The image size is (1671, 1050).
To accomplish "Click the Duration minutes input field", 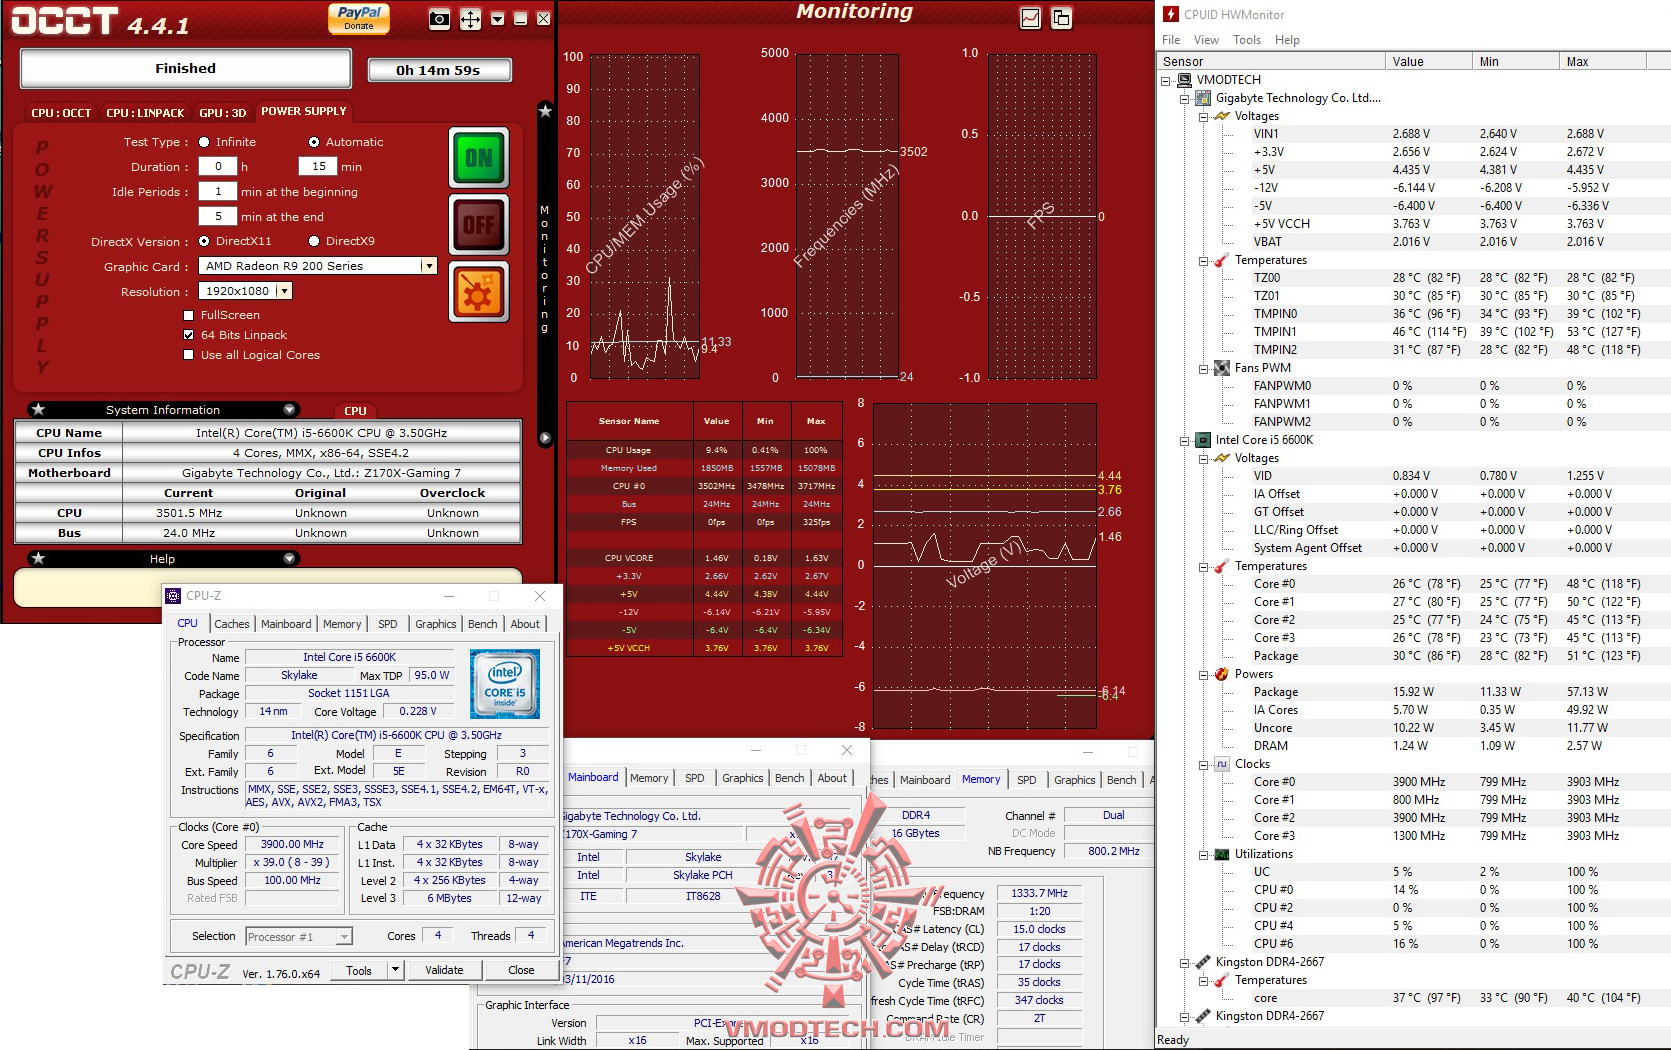I will [x=318, y=167].
